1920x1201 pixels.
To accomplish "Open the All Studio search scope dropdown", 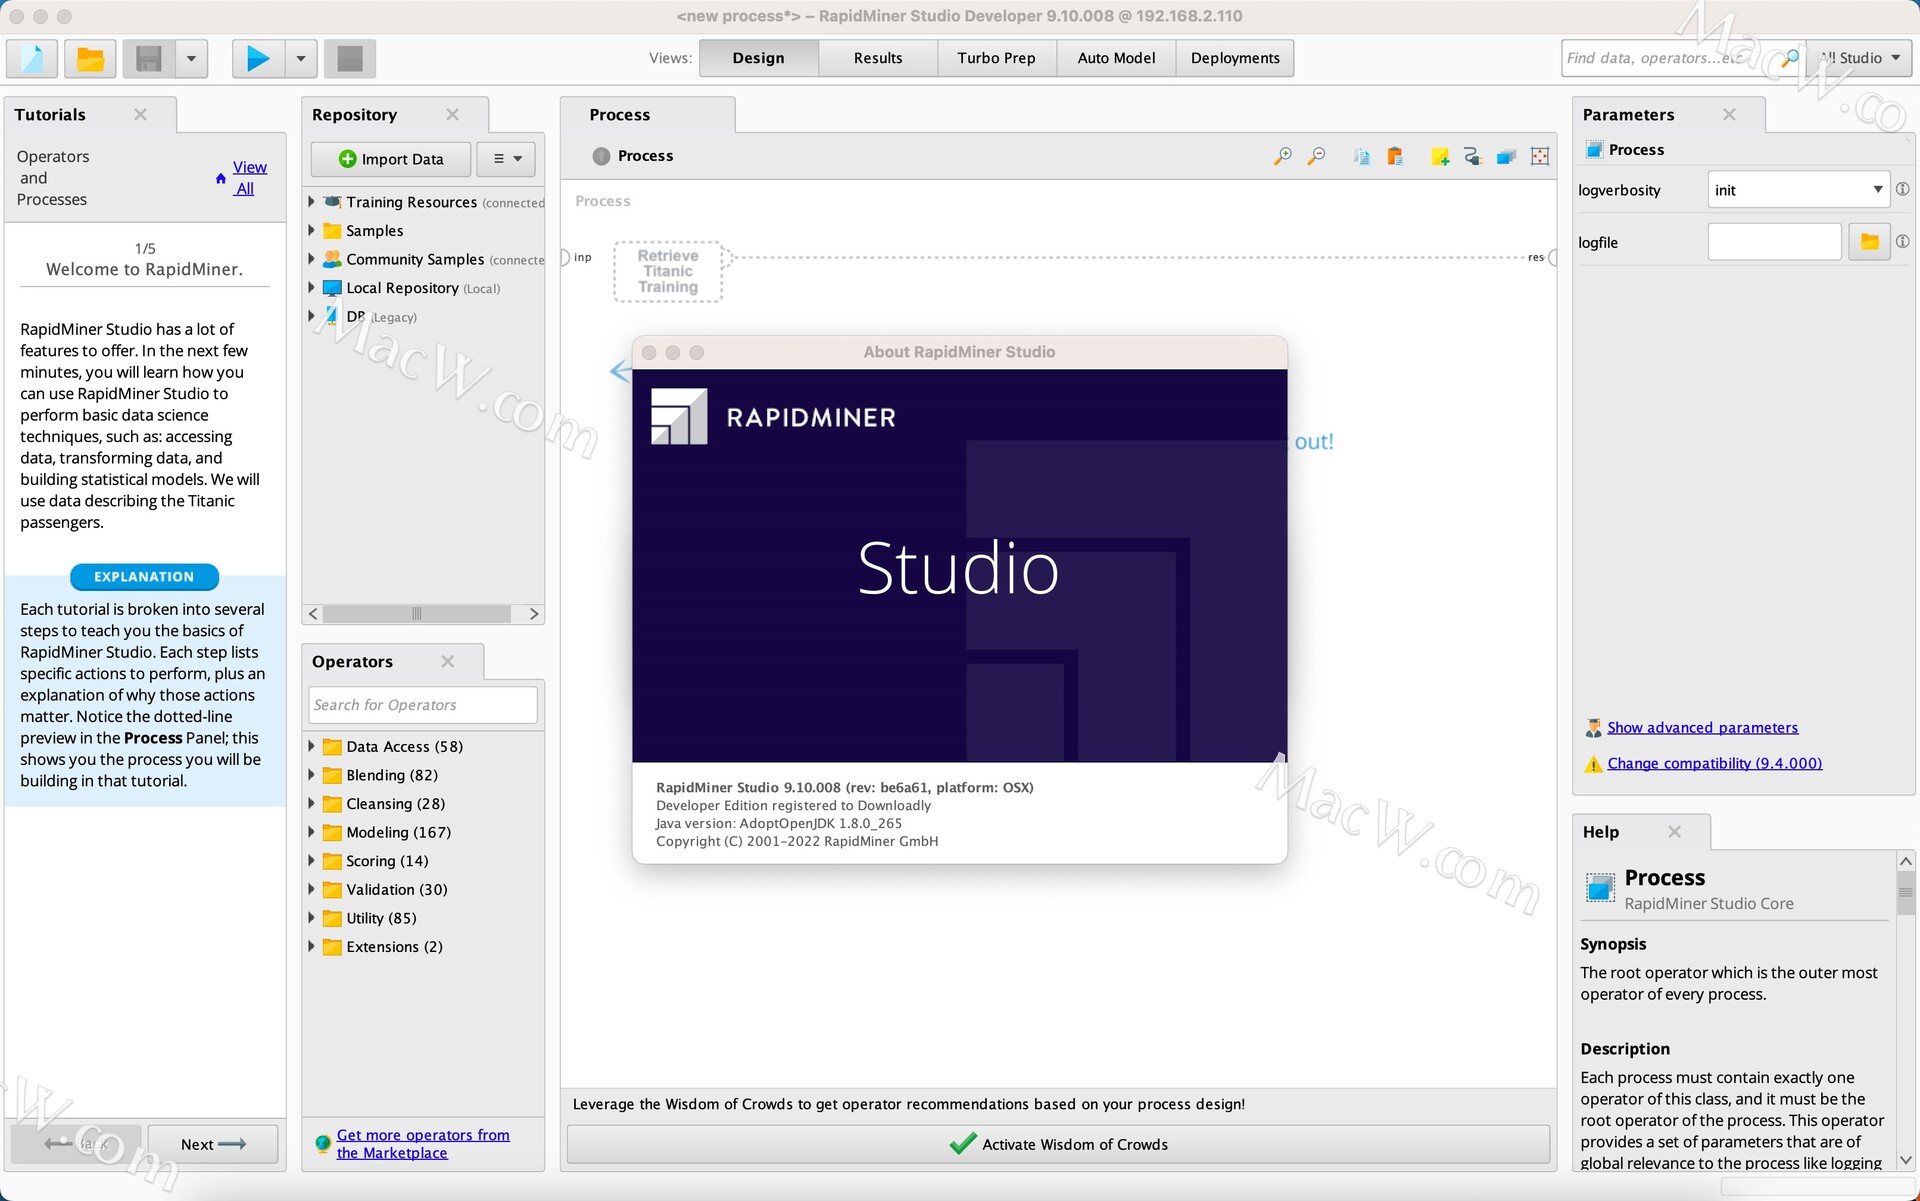I will click(x=1860, y=58).
